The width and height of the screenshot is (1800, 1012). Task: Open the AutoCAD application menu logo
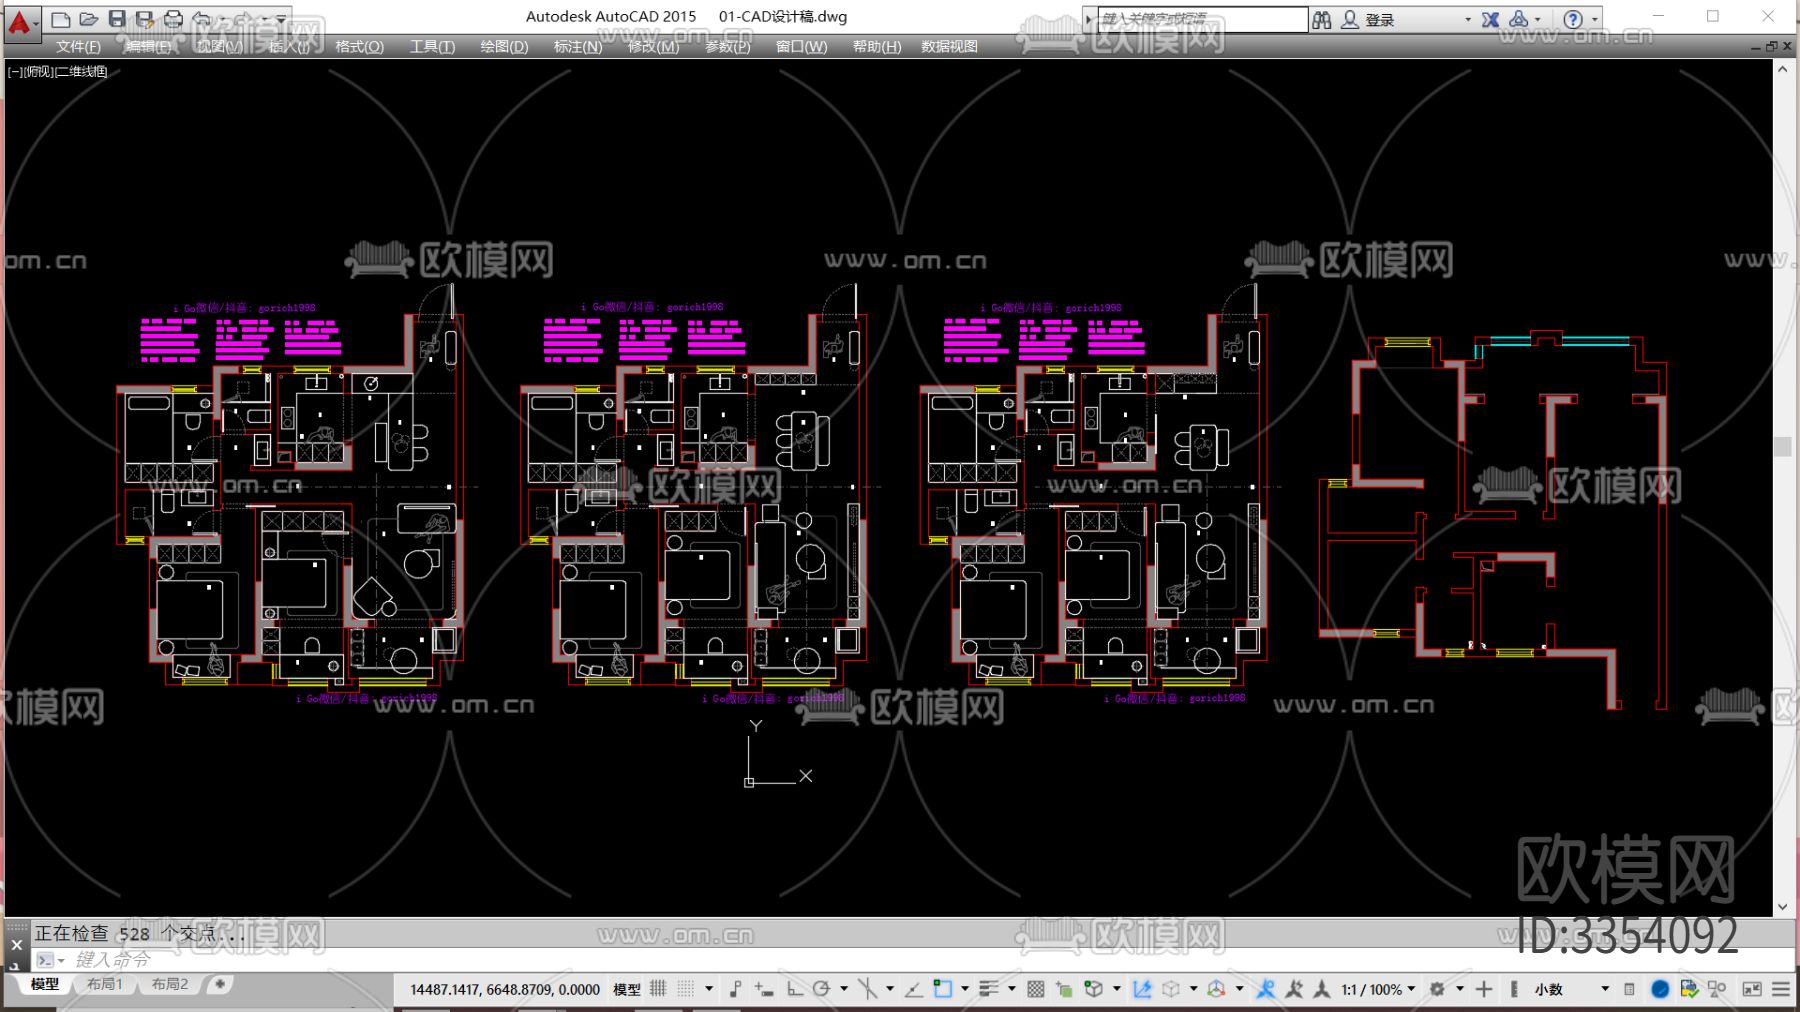coord(21,21)
